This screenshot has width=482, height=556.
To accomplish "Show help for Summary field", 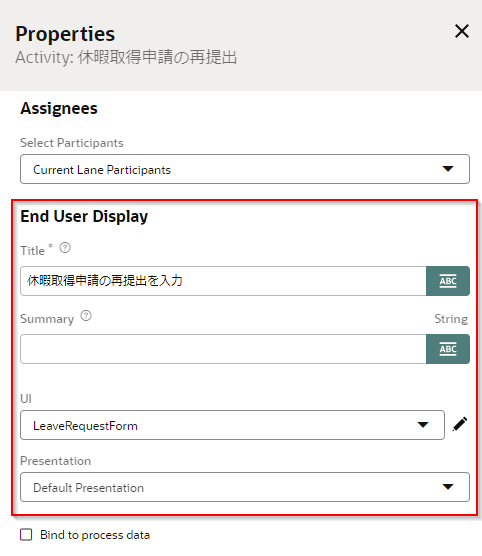I will coord(86,316).
